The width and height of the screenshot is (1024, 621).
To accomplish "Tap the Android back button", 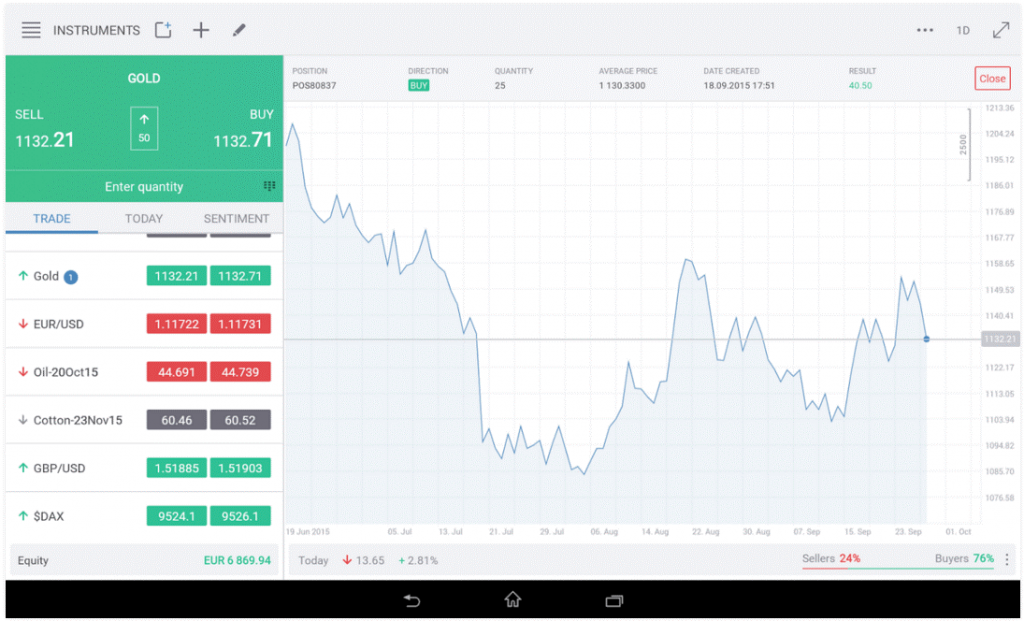I will (411, 600).
